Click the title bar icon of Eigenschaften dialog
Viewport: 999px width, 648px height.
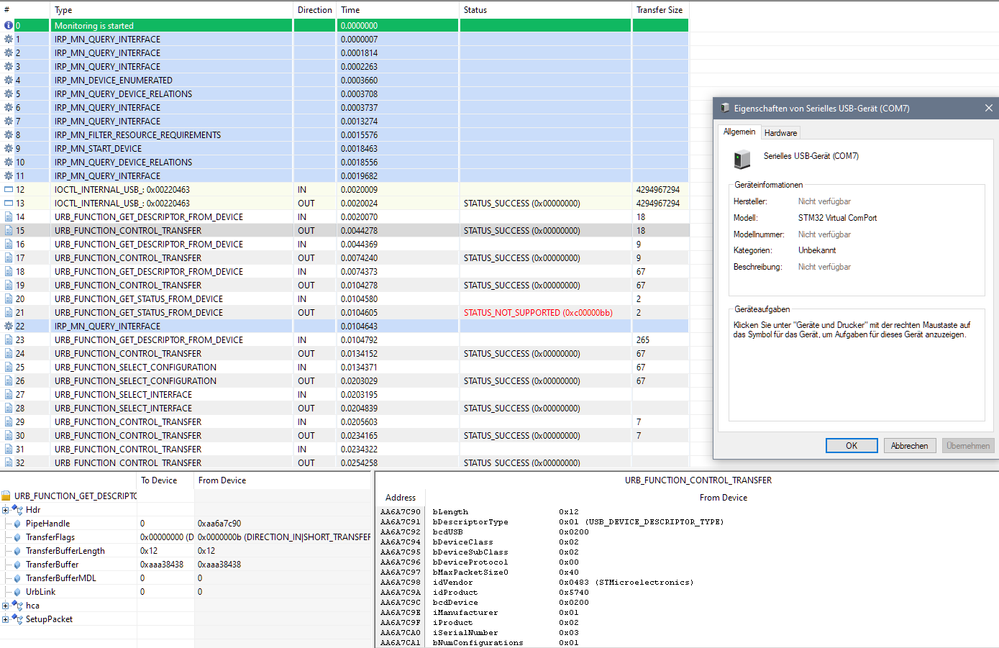tap(725, 108)
